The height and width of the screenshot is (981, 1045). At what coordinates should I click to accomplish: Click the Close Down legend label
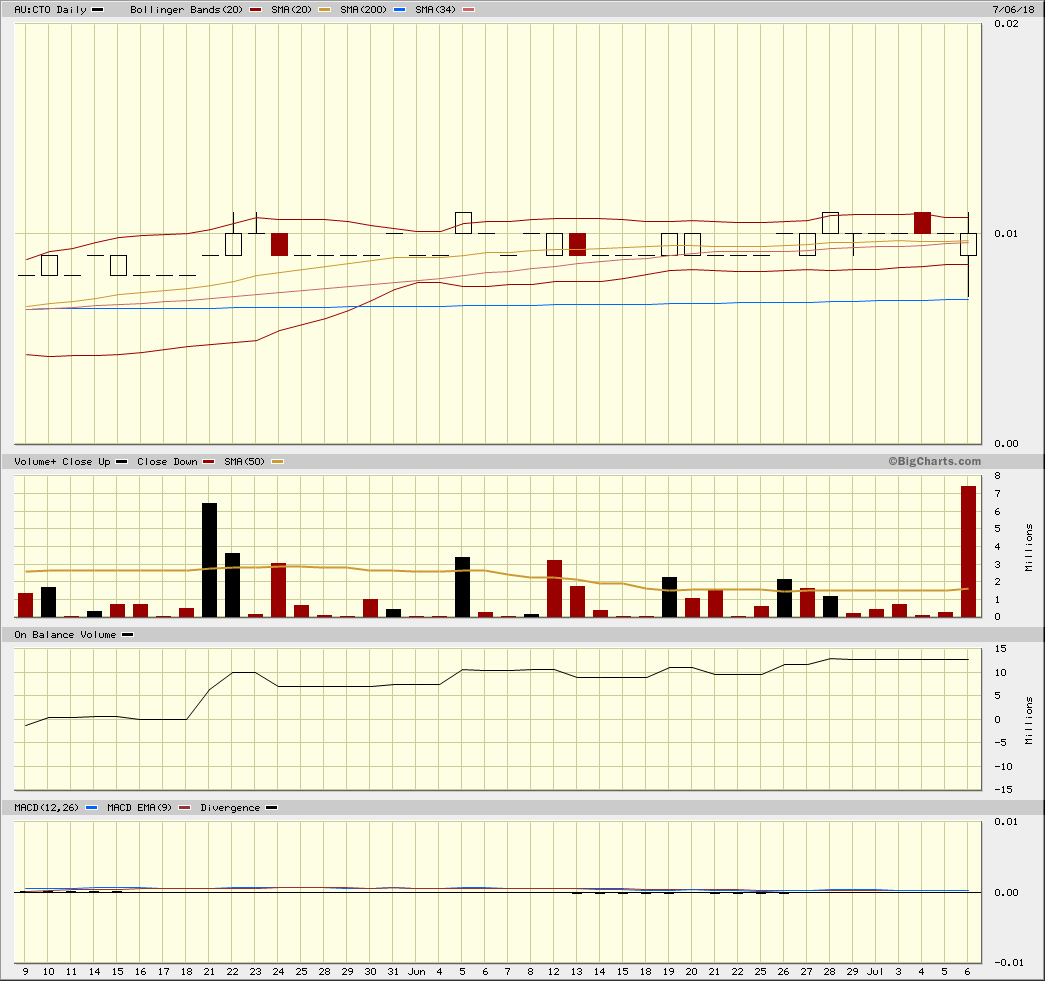pyautogui.click(x=167, y=462)
